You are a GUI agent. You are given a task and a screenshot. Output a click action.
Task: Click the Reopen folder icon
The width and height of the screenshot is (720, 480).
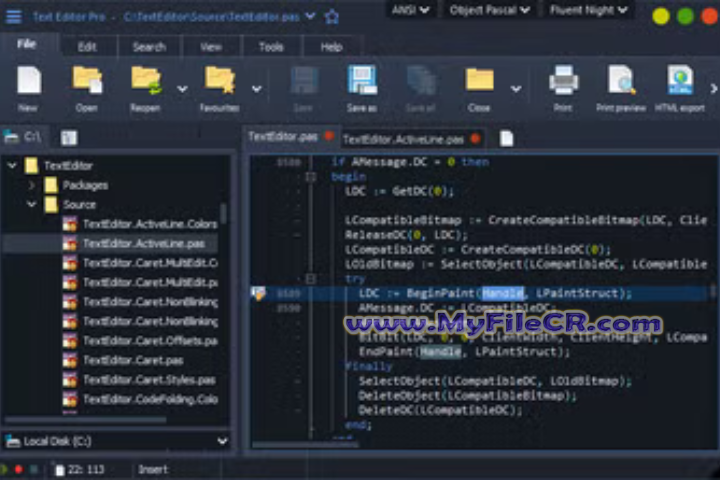coord(146,80)
